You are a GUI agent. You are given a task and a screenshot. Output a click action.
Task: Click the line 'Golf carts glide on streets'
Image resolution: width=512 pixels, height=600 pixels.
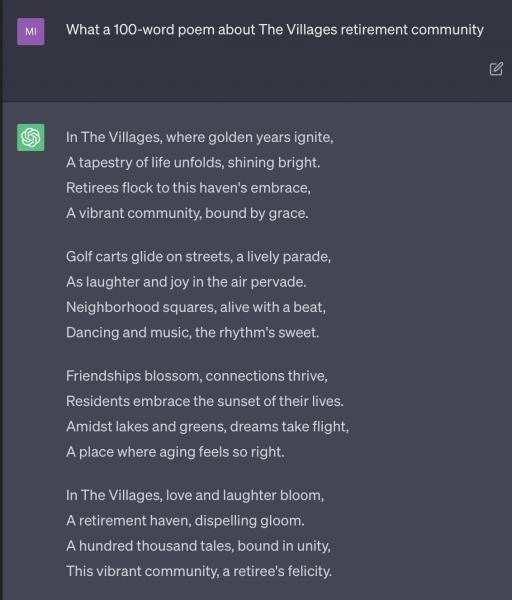point(198,256)
